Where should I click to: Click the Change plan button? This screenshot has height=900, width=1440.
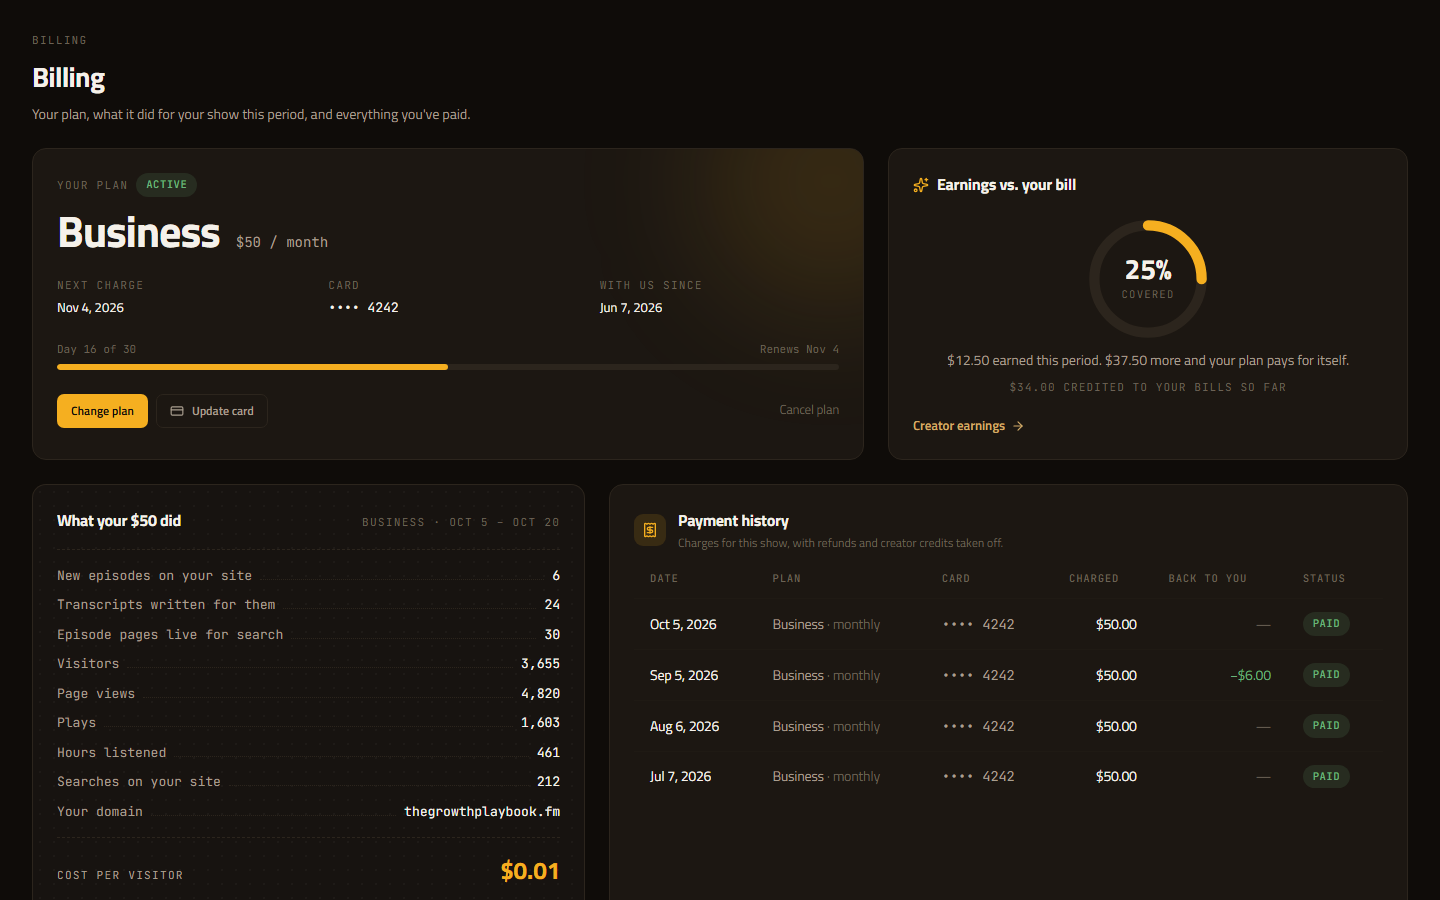coord(102,411)
